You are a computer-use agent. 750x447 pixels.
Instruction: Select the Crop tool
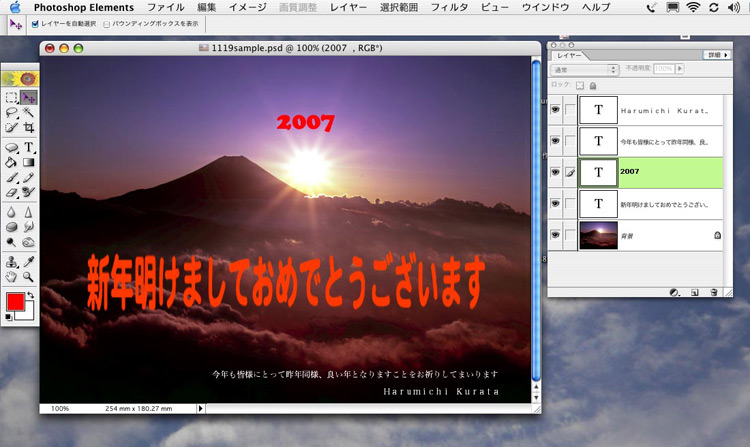tap(29, 128)
